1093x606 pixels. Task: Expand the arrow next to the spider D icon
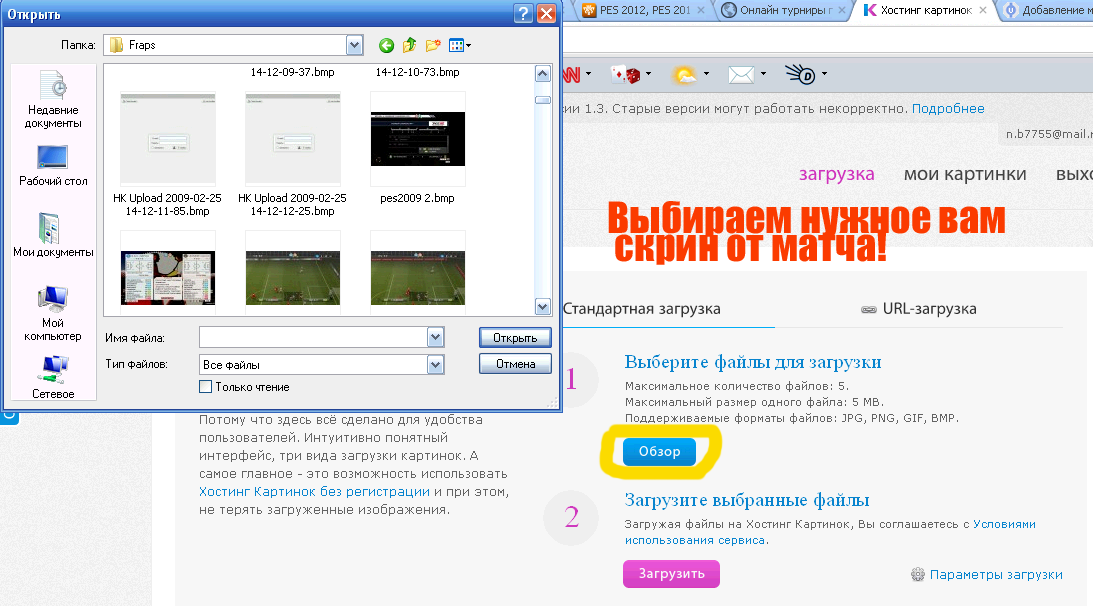pos(825,74)
